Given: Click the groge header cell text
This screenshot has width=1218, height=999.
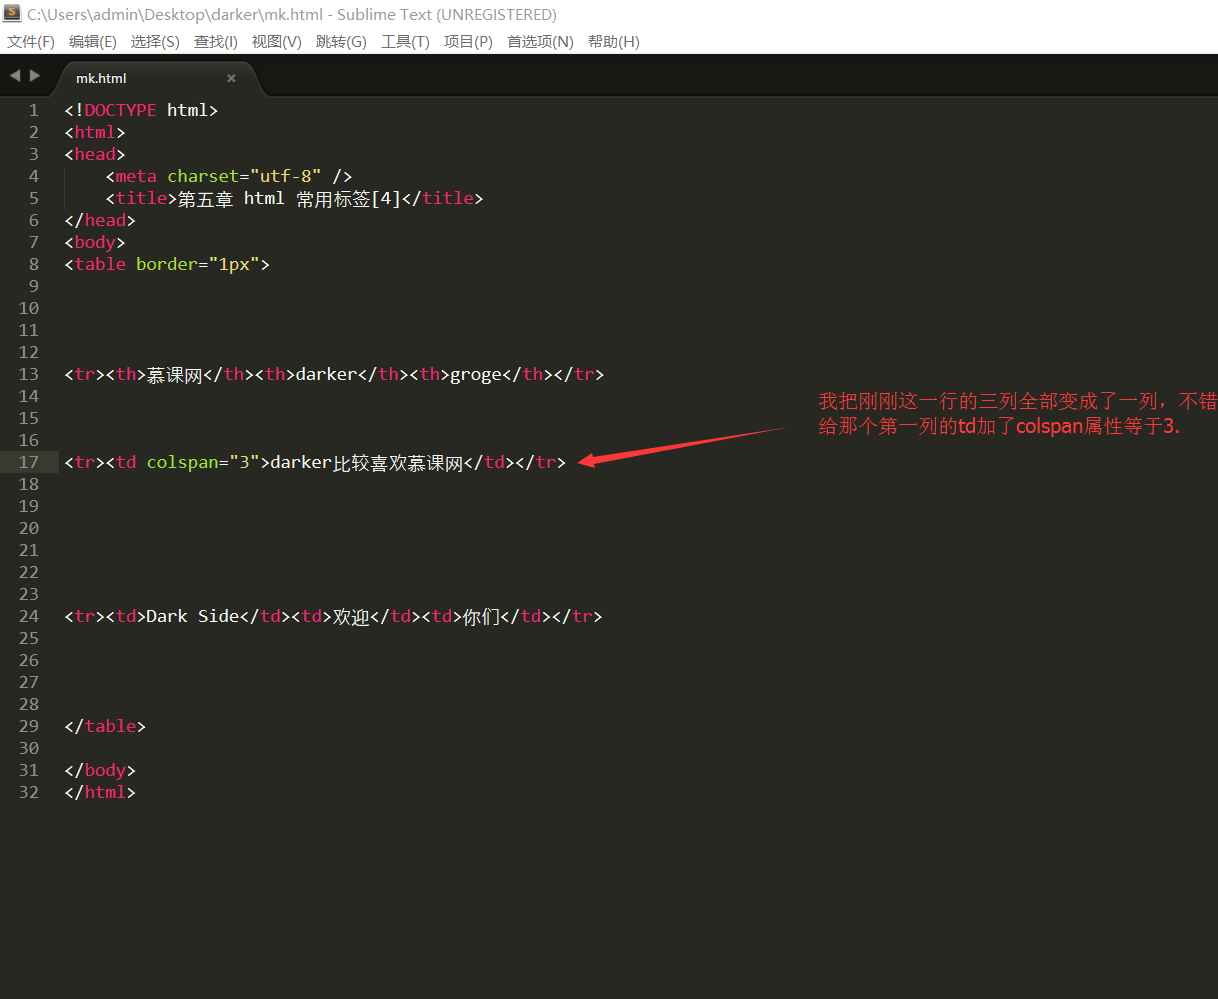Looking at the screenshot, I should [x=475, y=374].
